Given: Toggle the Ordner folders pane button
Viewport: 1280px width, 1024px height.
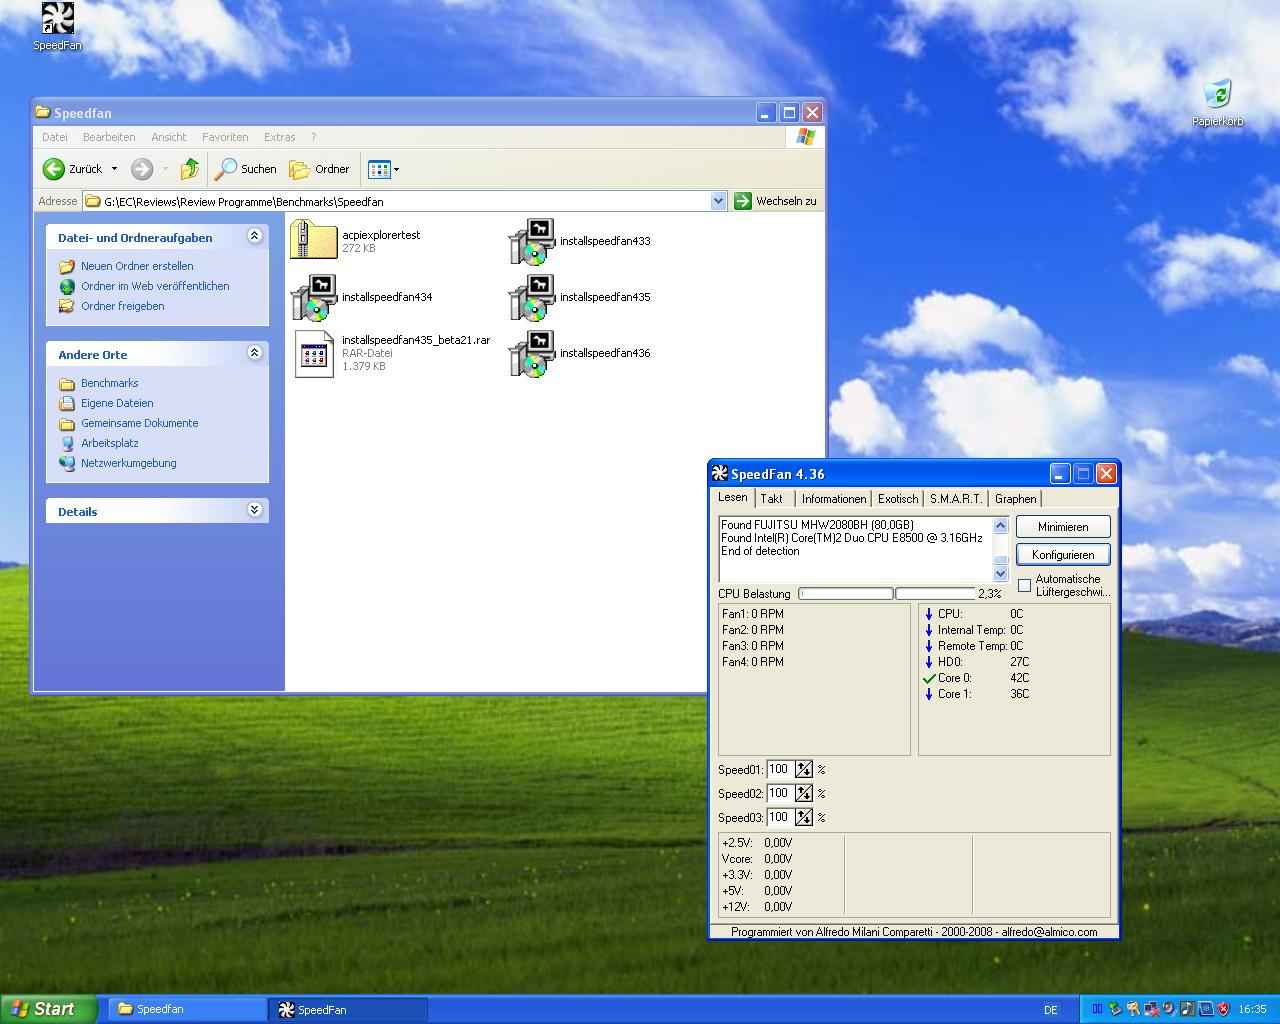Looking at the screenshot, I should pos(319,169).
